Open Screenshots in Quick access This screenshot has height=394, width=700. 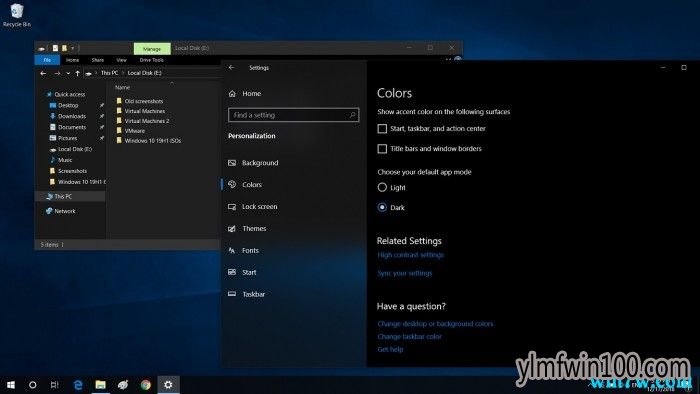(68, 171)
